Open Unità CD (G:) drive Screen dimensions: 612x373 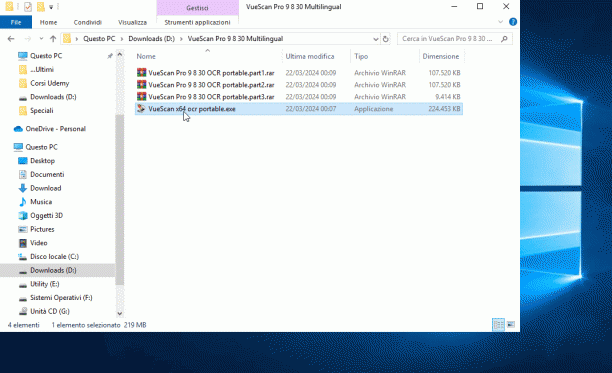(x=50, y=311)
